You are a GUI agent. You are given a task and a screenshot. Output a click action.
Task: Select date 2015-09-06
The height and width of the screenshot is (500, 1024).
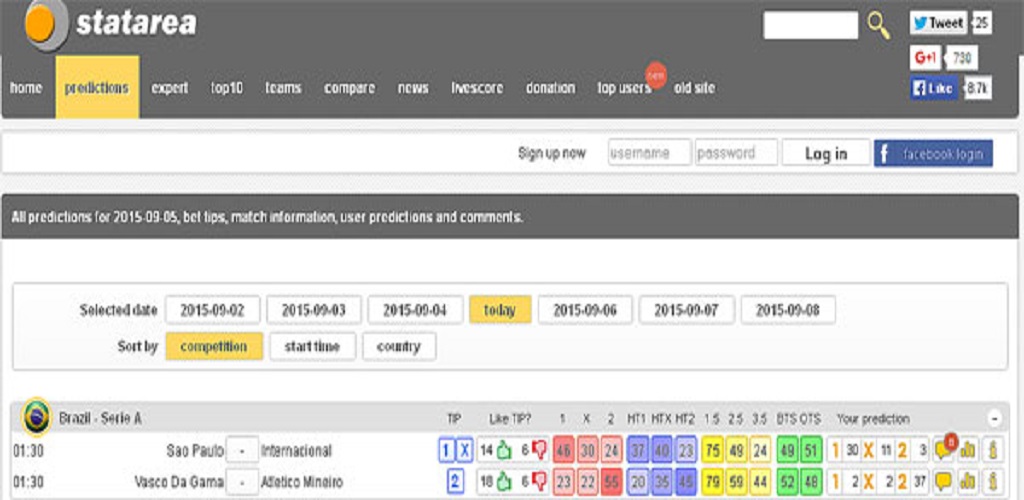point(585,310)
